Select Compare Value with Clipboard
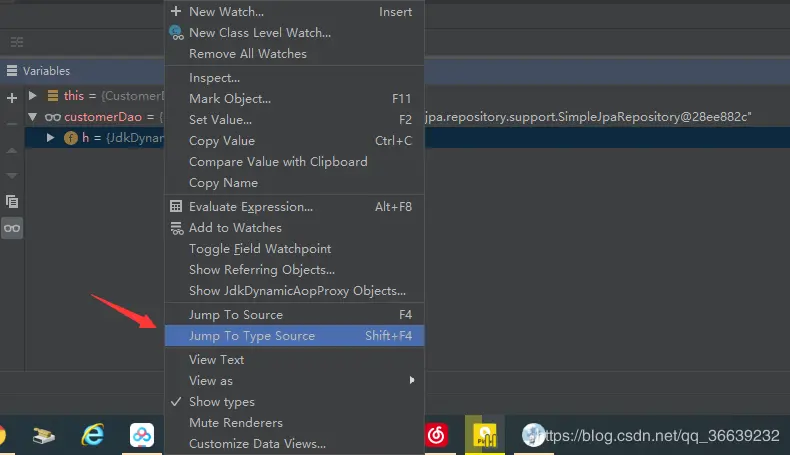Image resolution: width=790 pixels, height=455 pixels. [294, 162]
